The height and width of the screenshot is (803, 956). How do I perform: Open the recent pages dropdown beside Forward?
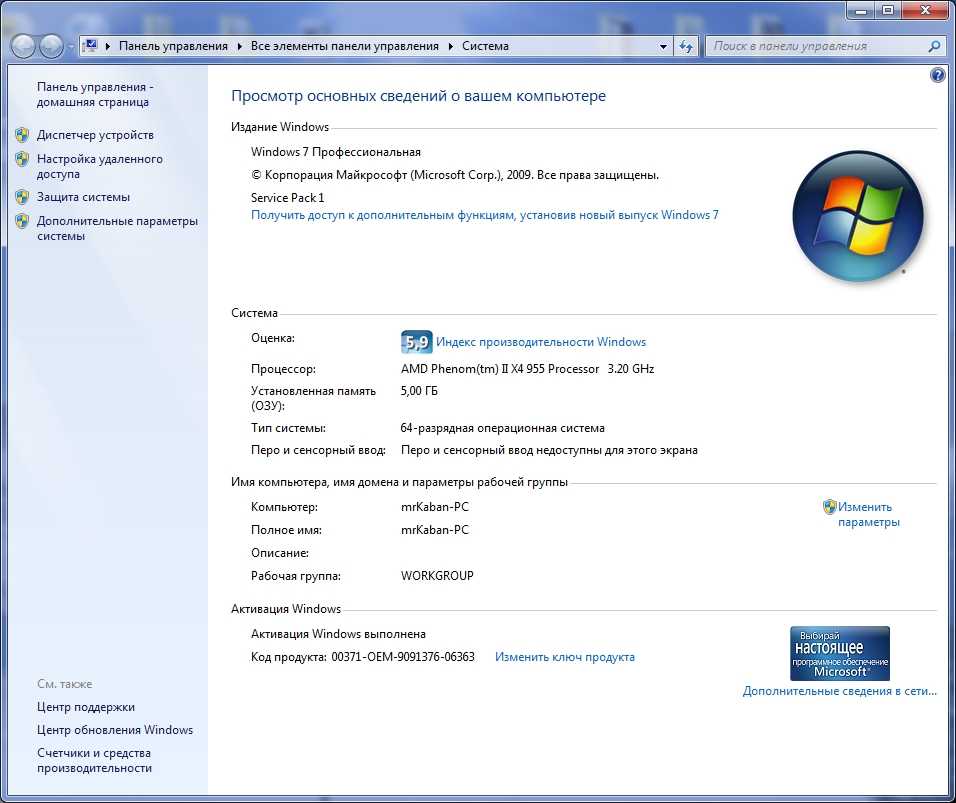[71, 47]
